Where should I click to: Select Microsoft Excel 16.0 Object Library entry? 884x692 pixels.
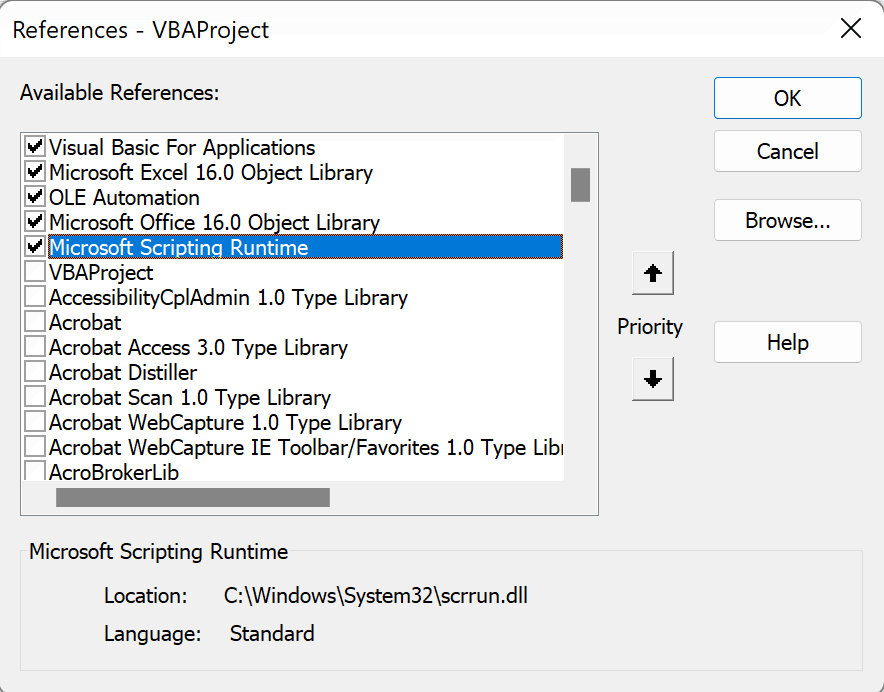pos(211,173)
